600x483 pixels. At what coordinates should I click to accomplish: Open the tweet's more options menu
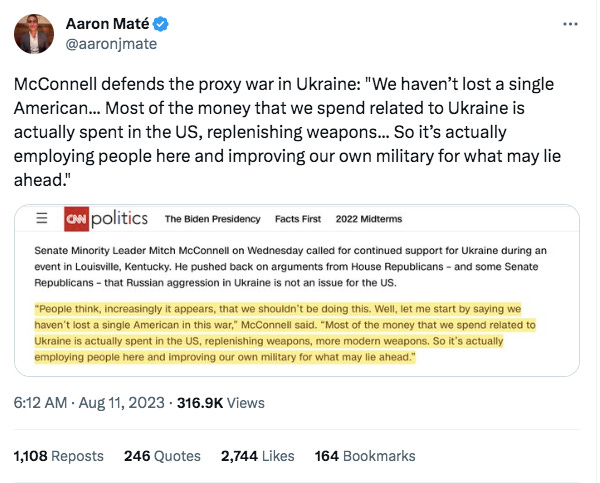pos(570,23)
